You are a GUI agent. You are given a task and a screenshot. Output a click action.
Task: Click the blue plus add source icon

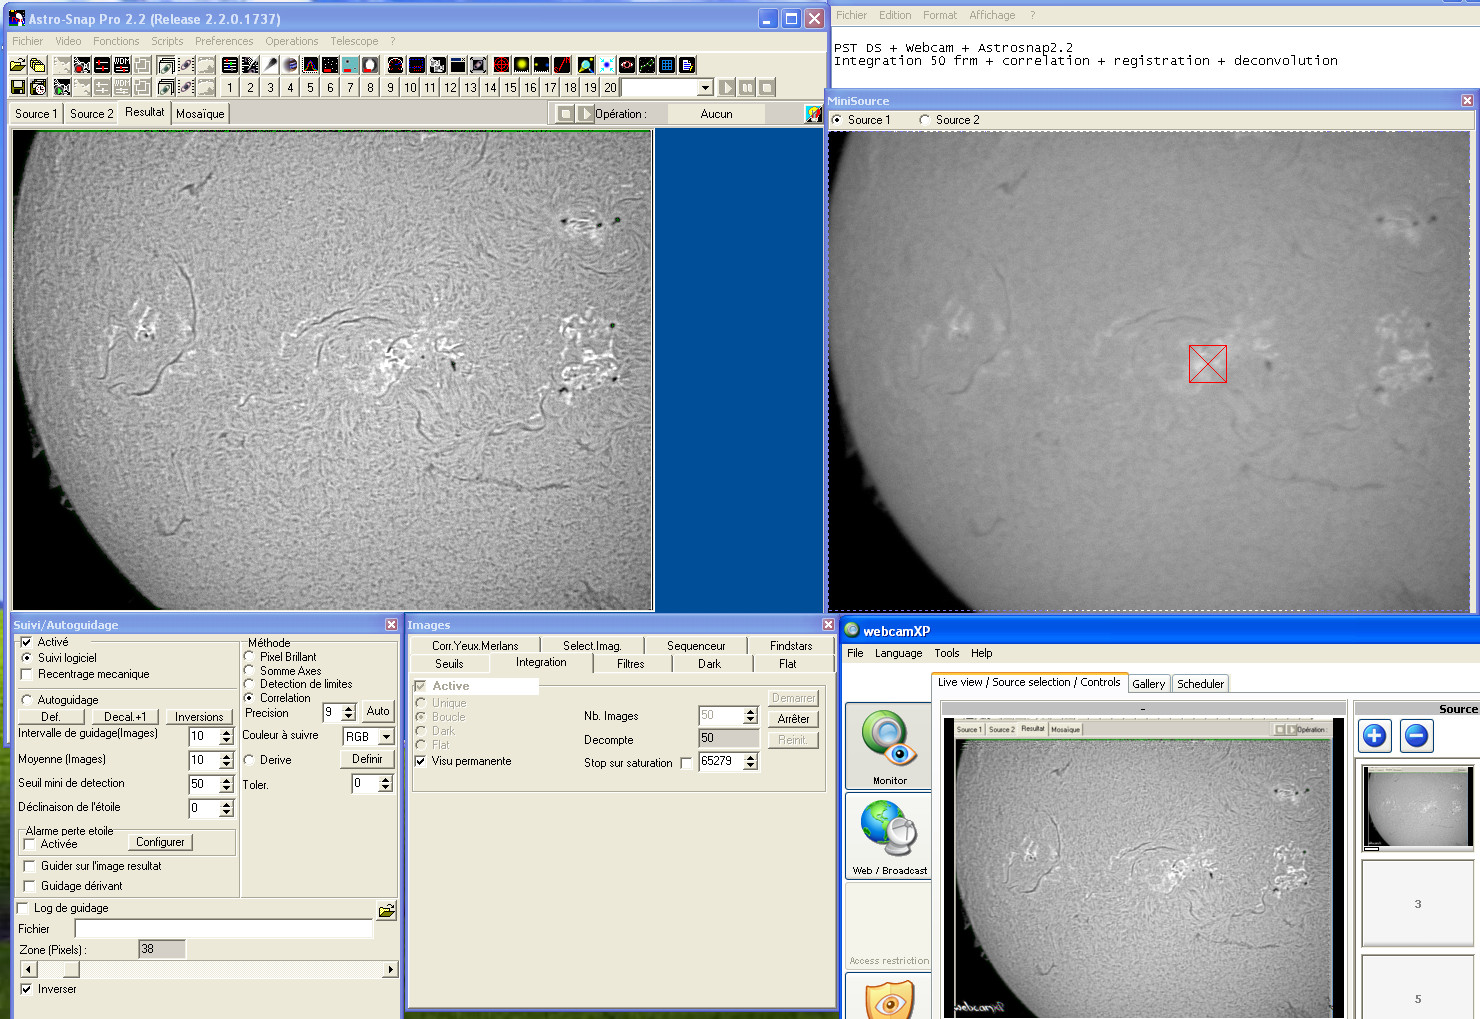[x=1374, y=736]
